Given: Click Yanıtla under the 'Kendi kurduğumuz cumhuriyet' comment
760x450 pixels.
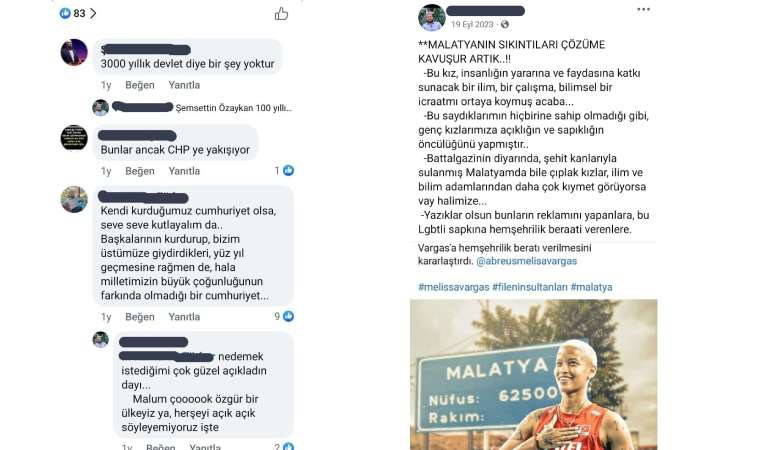Looking at the screenshot, I should [184, 317].
